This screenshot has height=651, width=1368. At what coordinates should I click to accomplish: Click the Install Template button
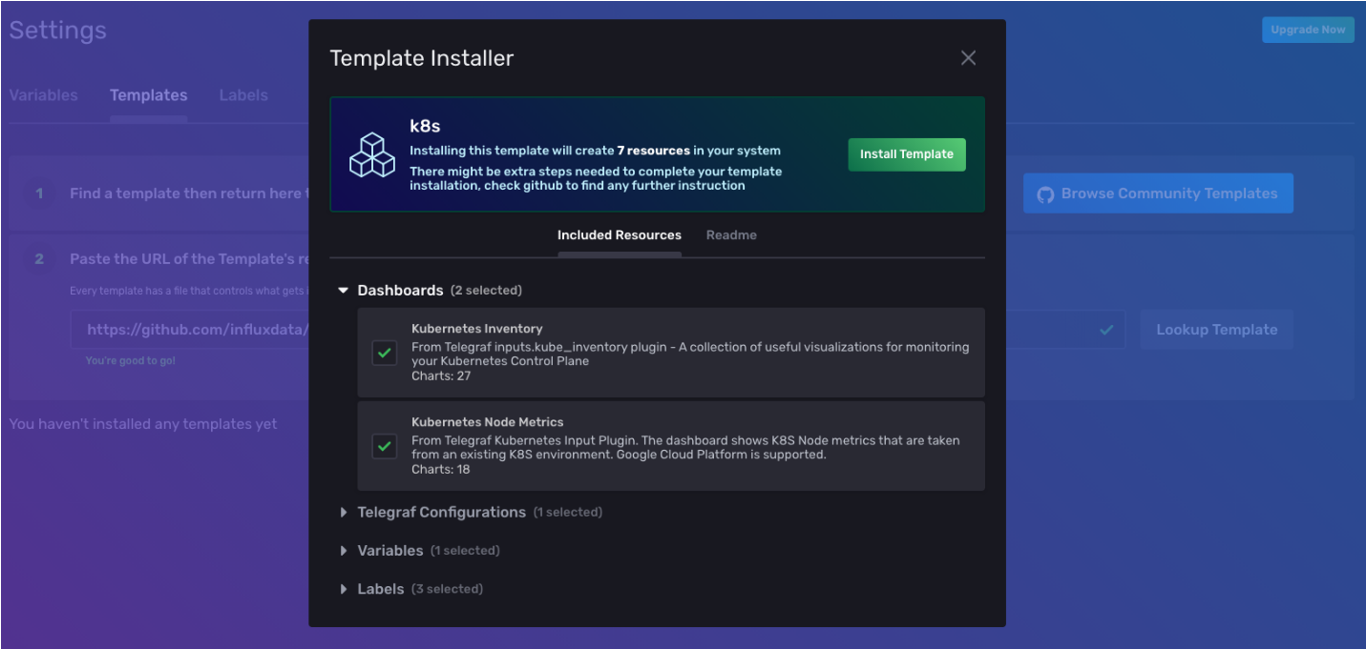(906, 154)
